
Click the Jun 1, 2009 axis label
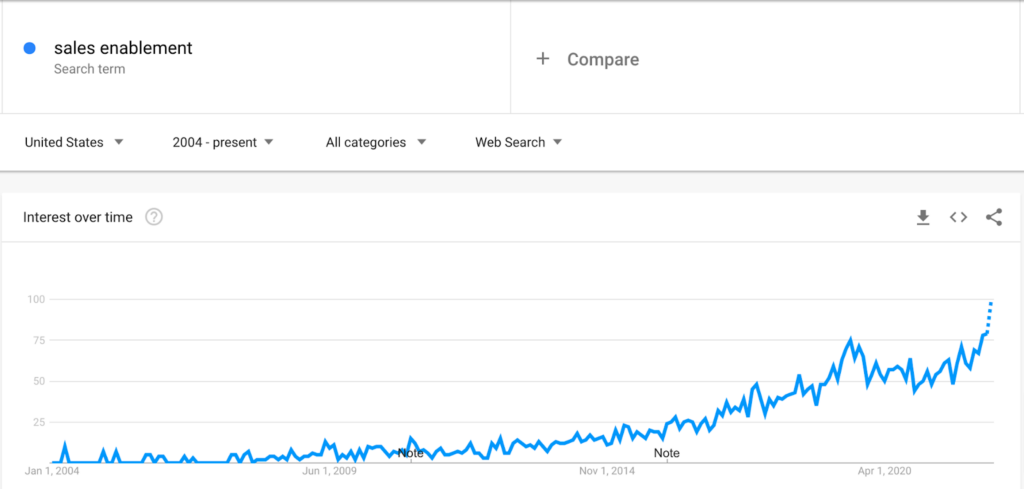(x=329, y=471)
